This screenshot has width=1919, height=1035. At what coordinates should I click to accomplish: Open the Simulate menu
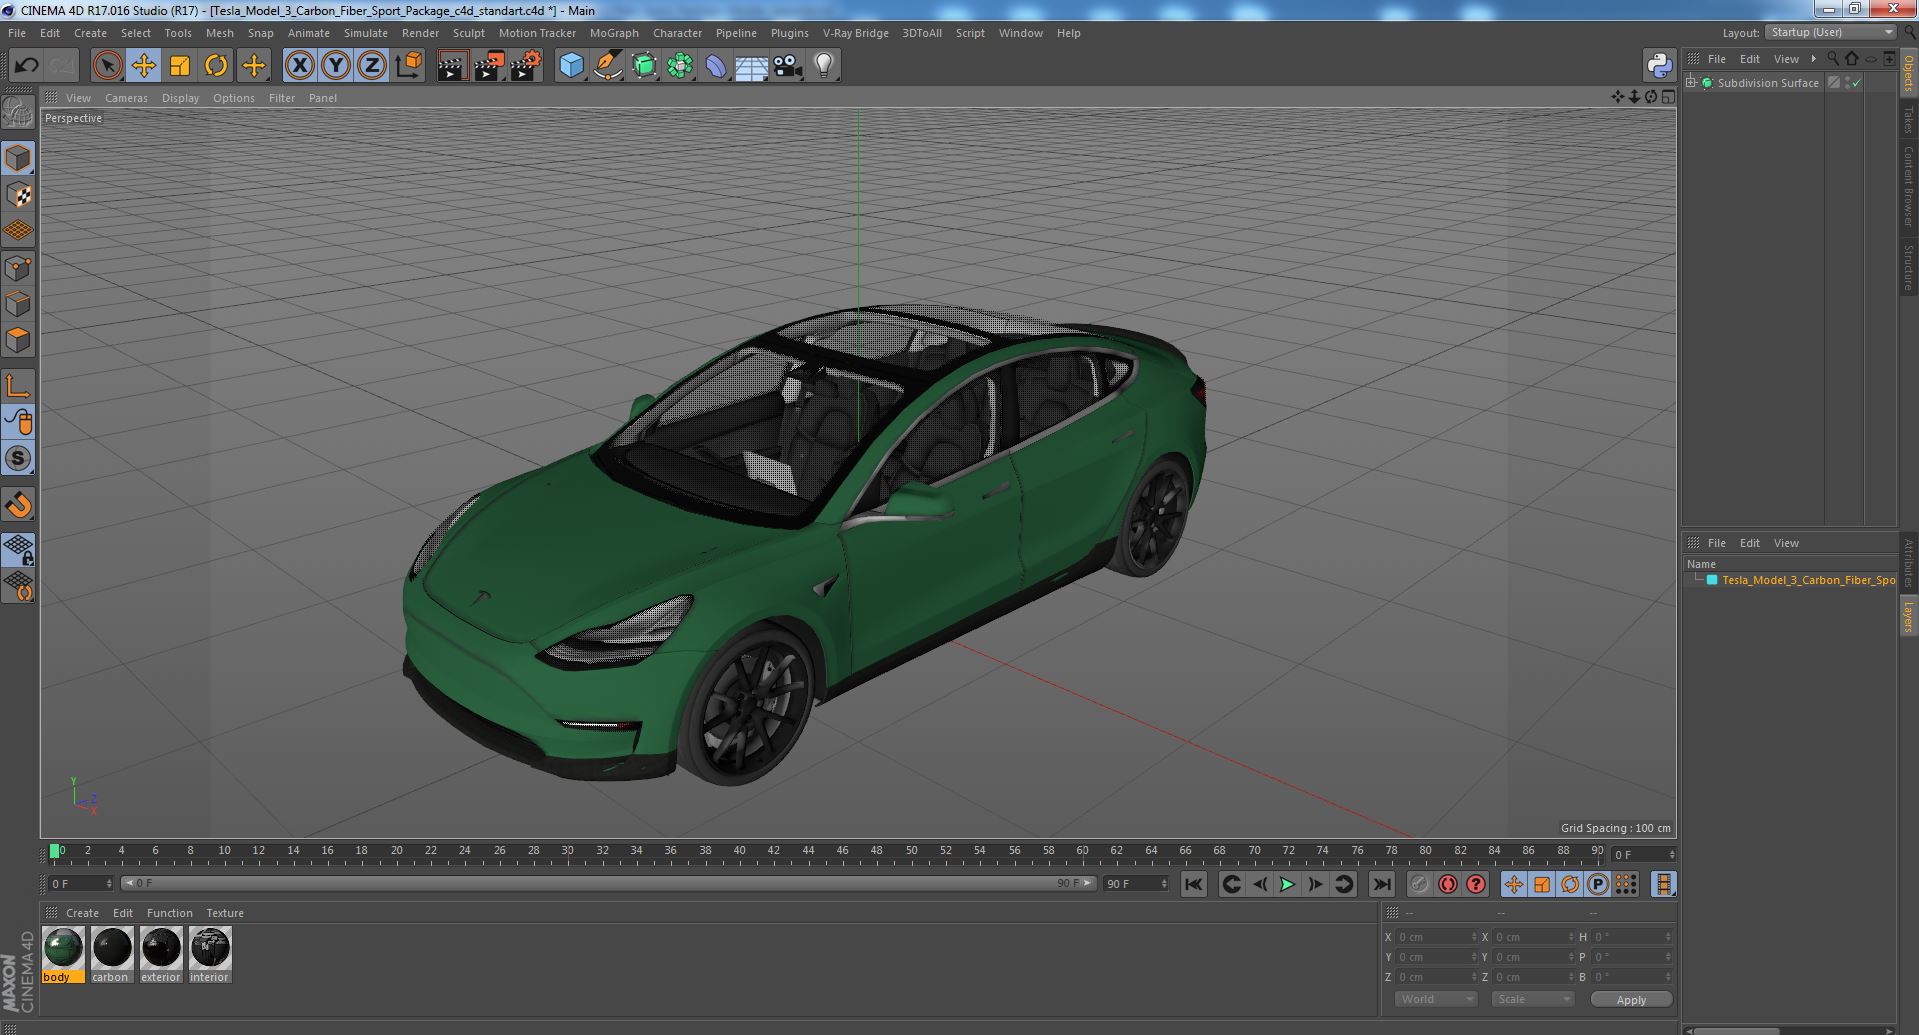click(365, 33)
